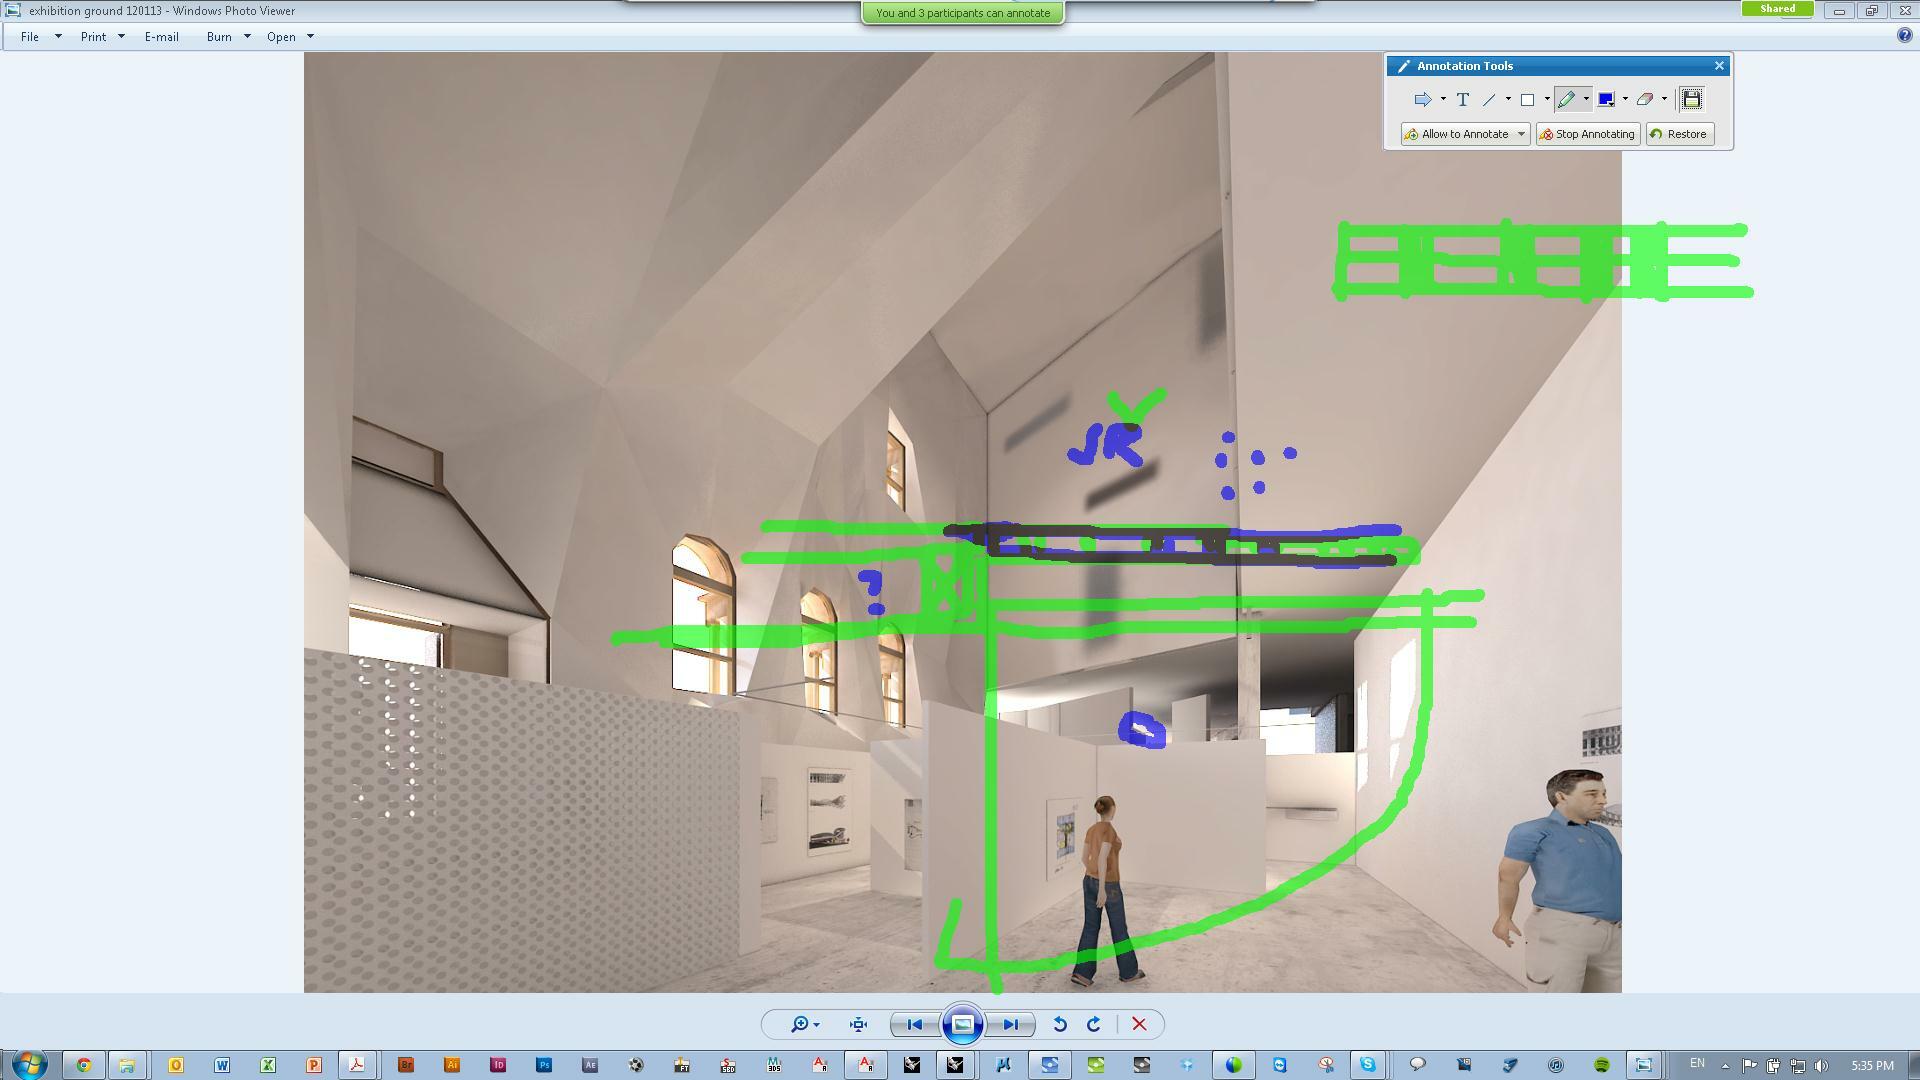Show hidden system tray icons
The height and width of the screenshot is (1080, 1920).
coord(1725,1066)
